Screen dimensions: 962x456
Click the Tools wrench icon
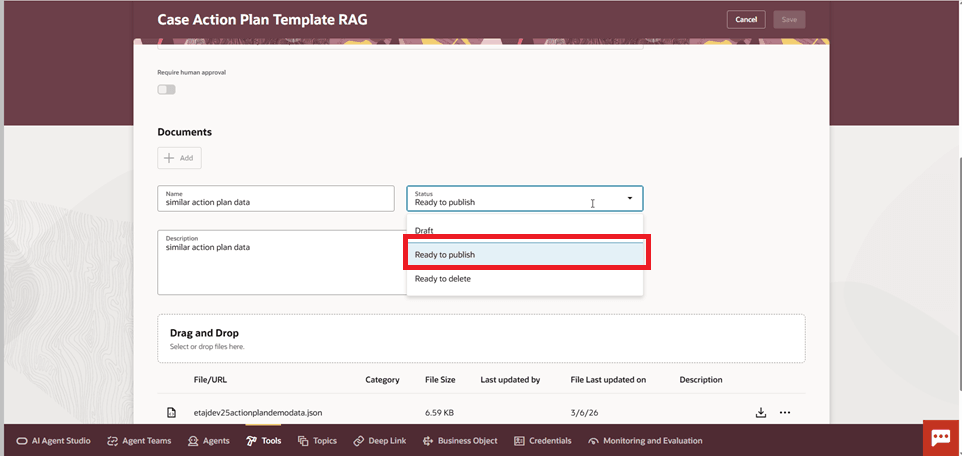click(252, 441)
